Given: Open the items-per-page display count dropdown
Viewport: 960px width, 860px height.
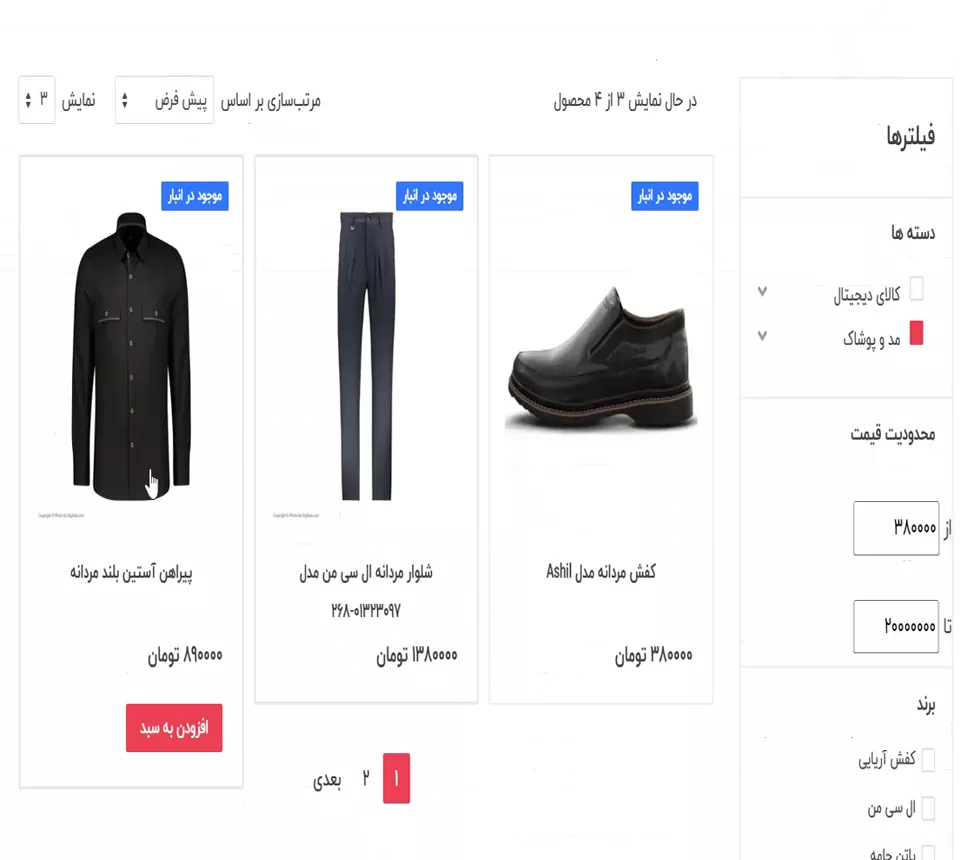Looking at the screenshot, I should (x=37, y=100).
